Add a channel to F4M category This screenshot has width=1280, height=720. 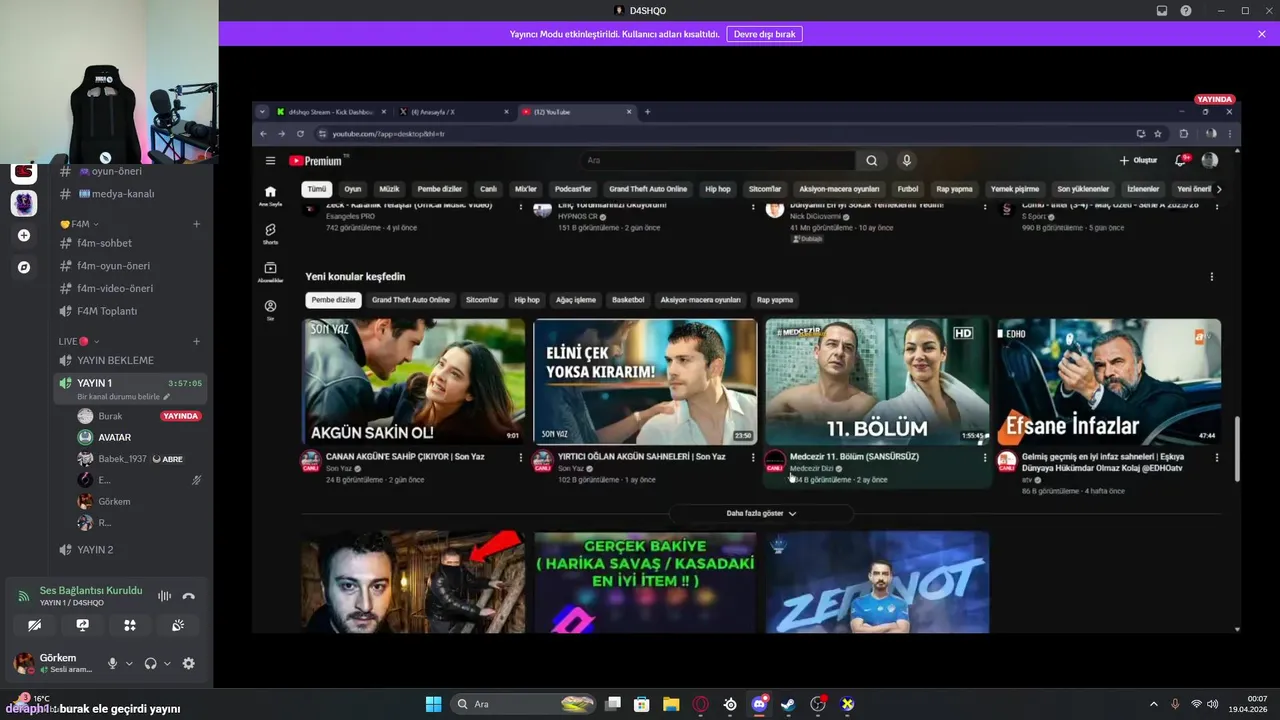pyautogui.click(x=196, y=224)
